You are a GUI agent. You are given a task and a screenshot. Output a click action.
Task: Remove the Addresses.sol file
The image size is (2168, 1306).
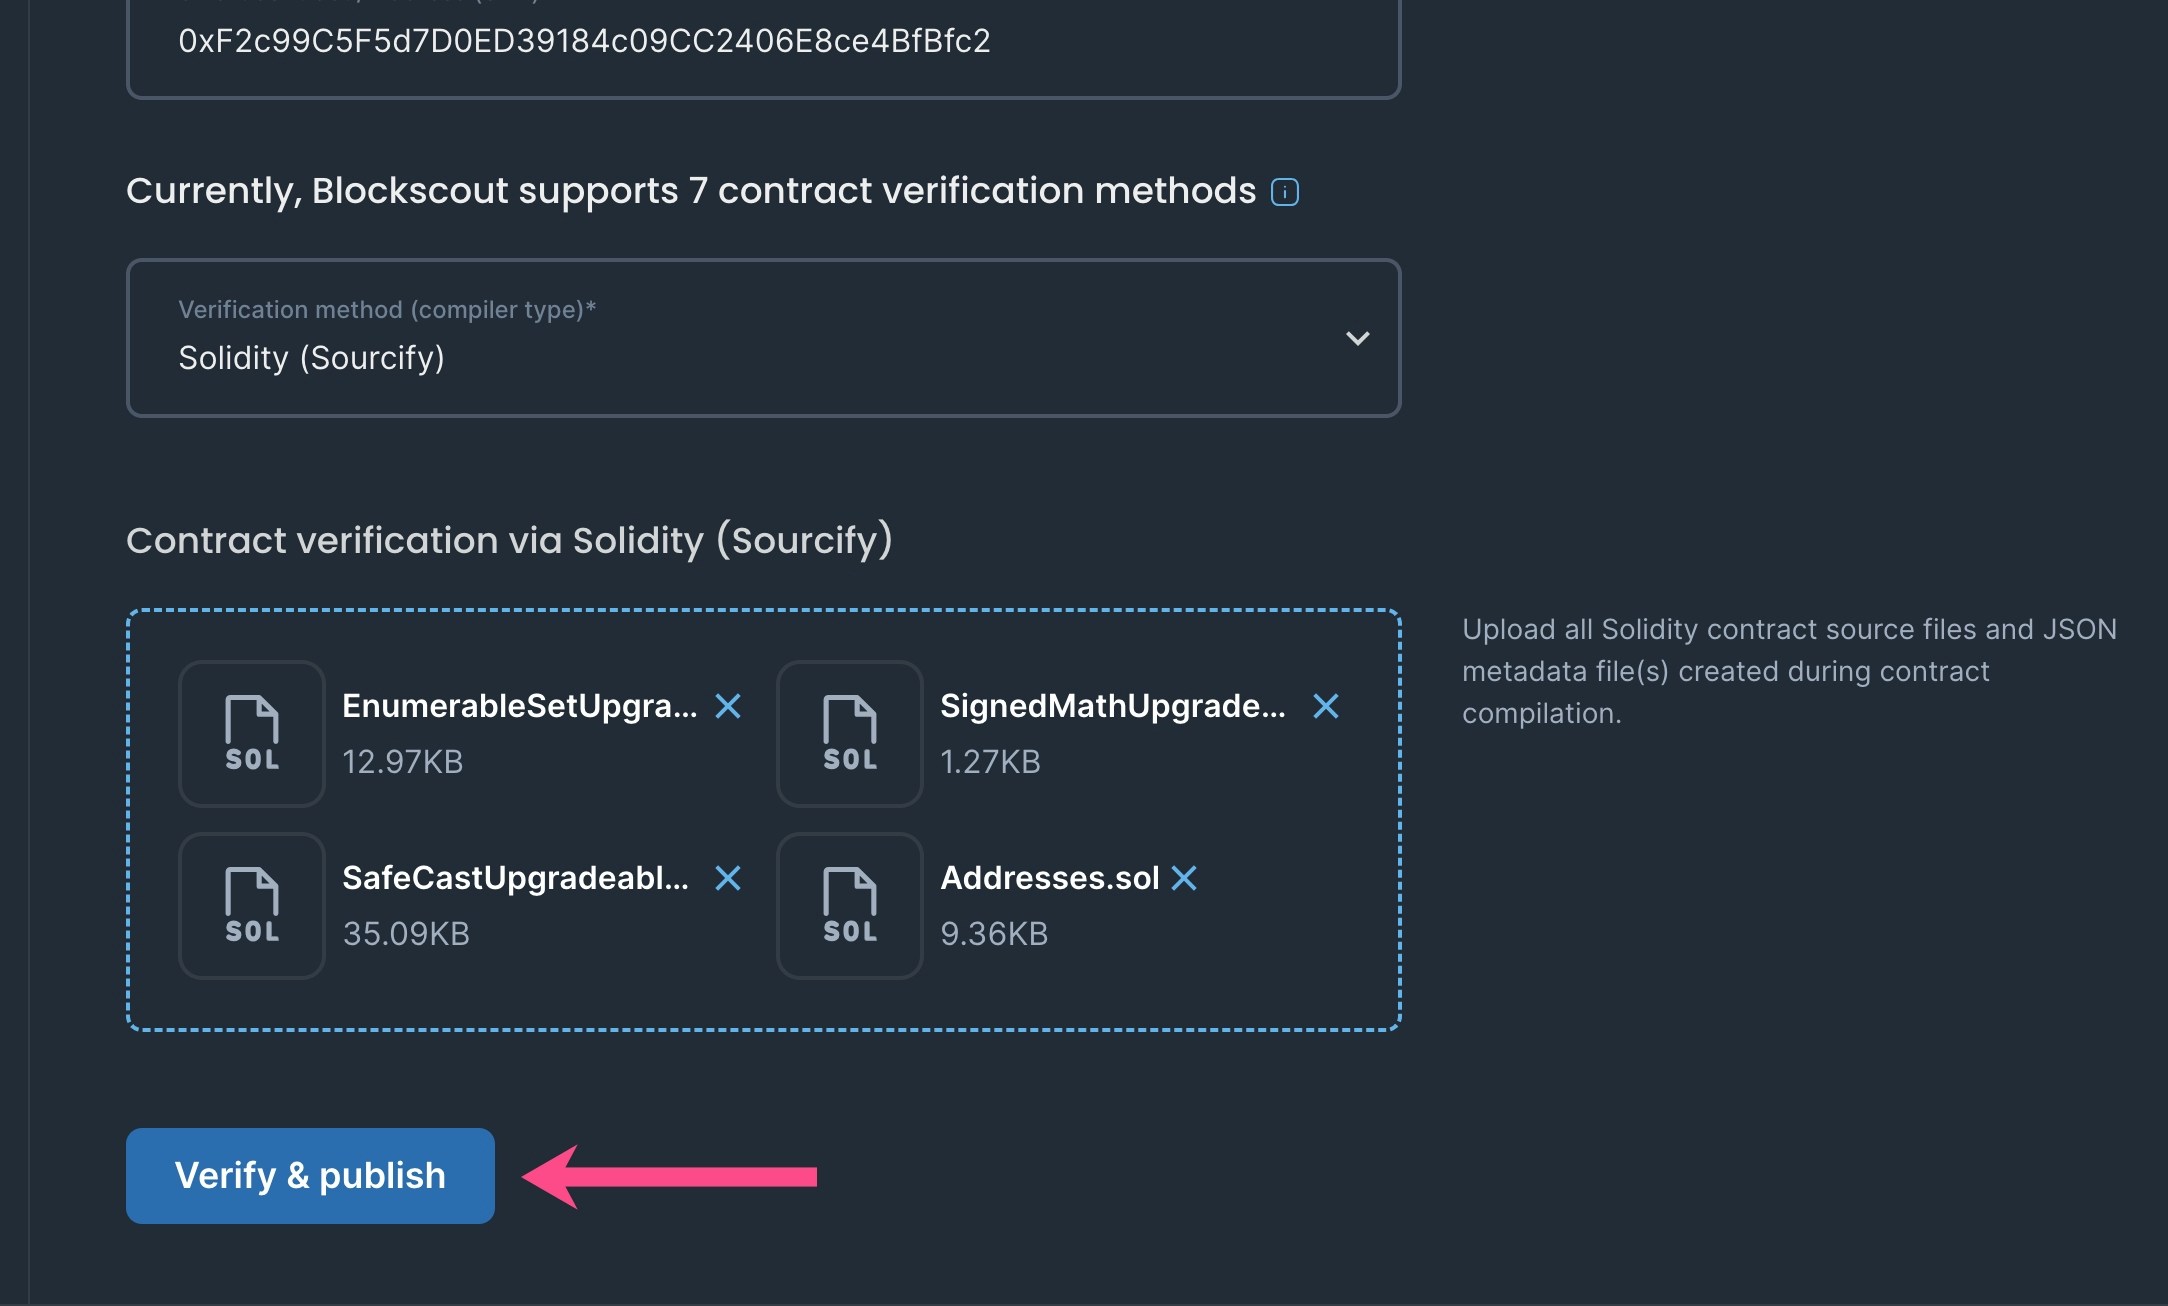pyautogui.click(x=1184, y=878)
